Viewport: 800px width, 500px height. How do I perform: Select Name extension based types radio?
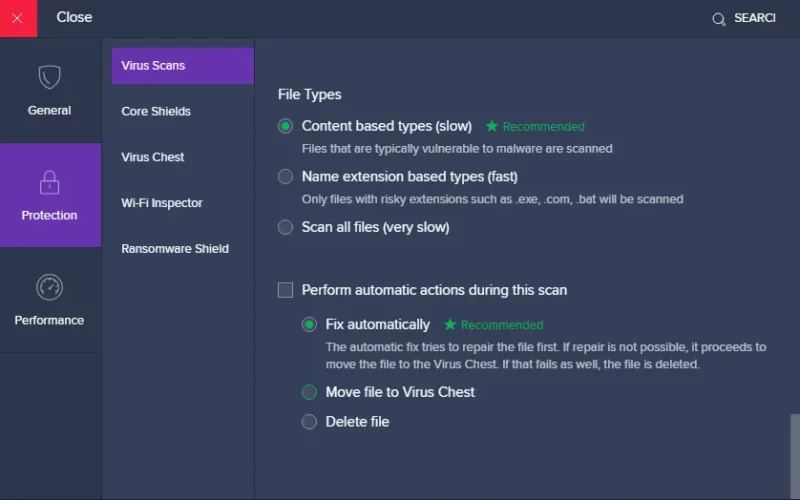tap(285, 177)
